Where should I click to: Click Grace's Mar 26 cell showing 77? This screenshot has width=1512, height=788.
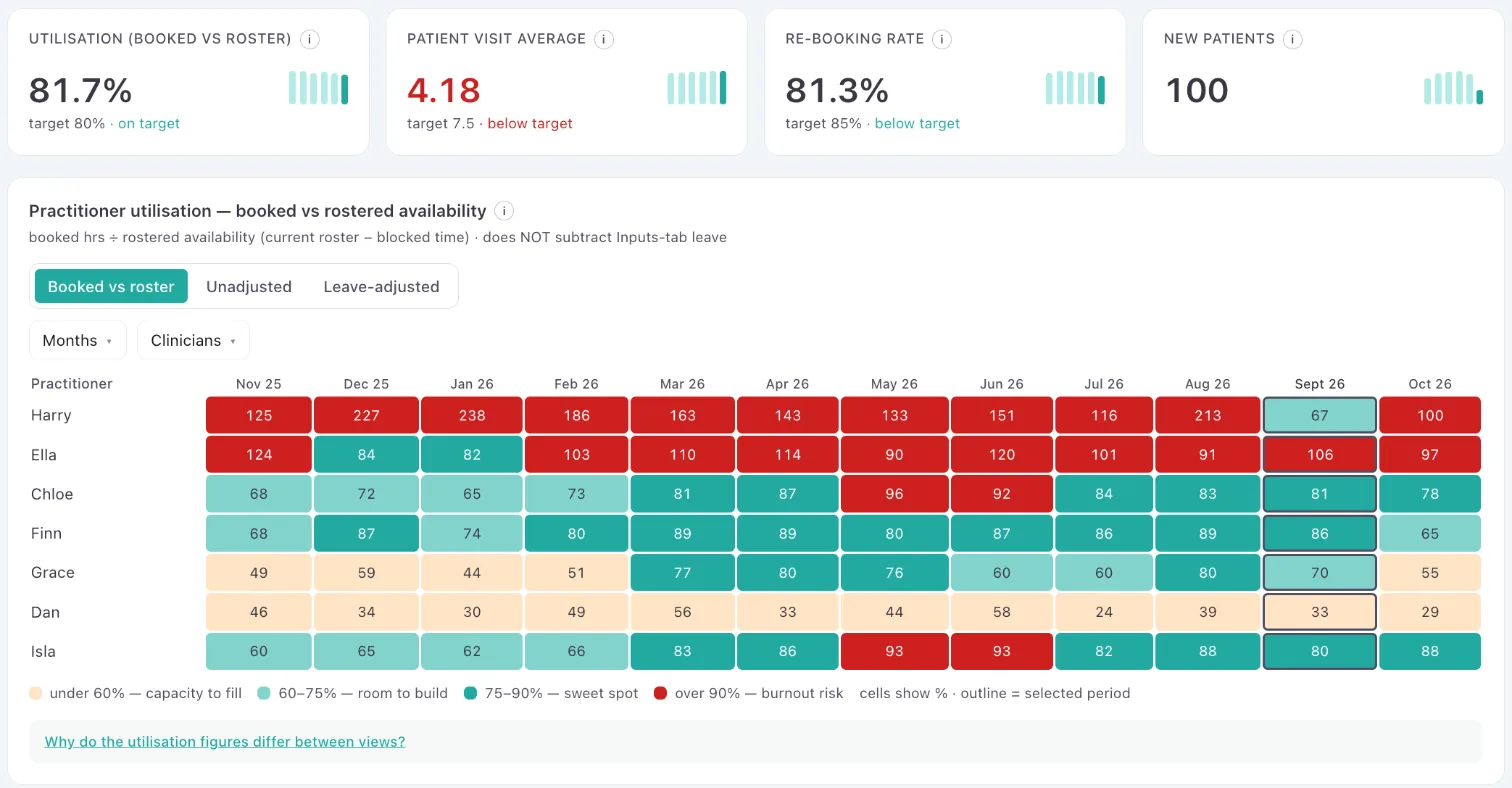click(682, 573)
